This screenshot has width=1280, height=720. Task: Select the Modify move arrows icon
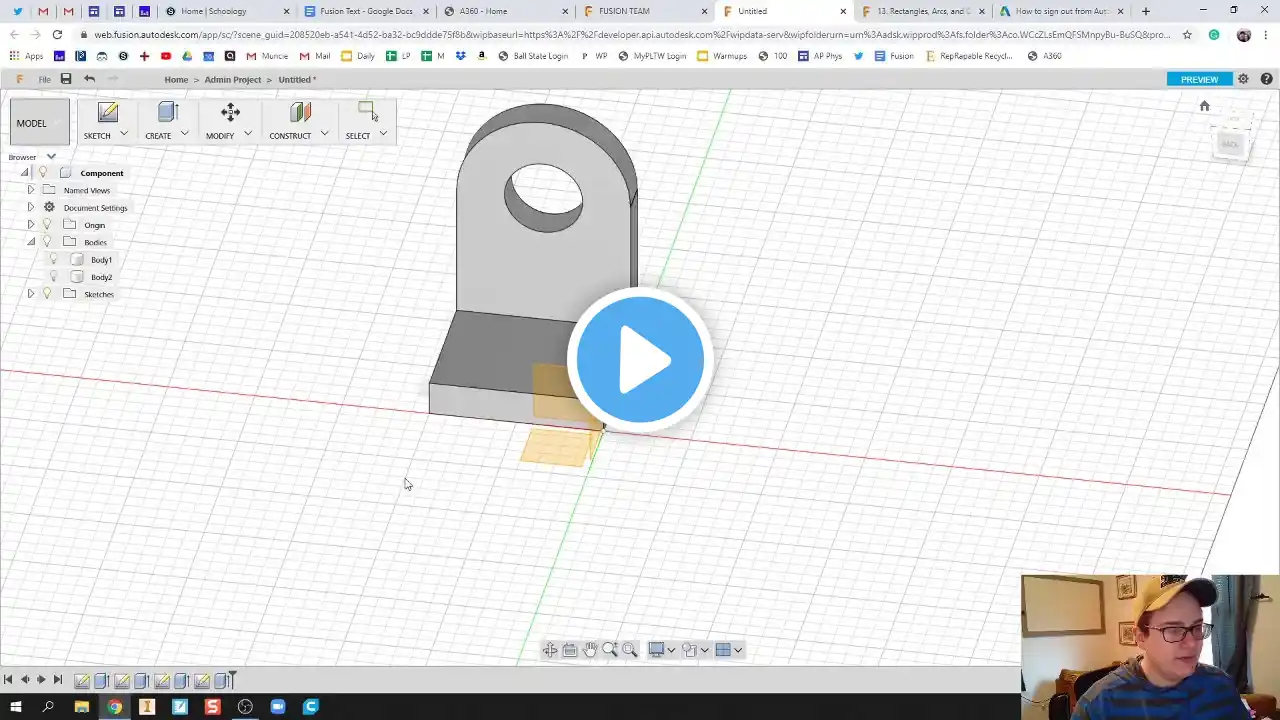(x=230, y=112)
